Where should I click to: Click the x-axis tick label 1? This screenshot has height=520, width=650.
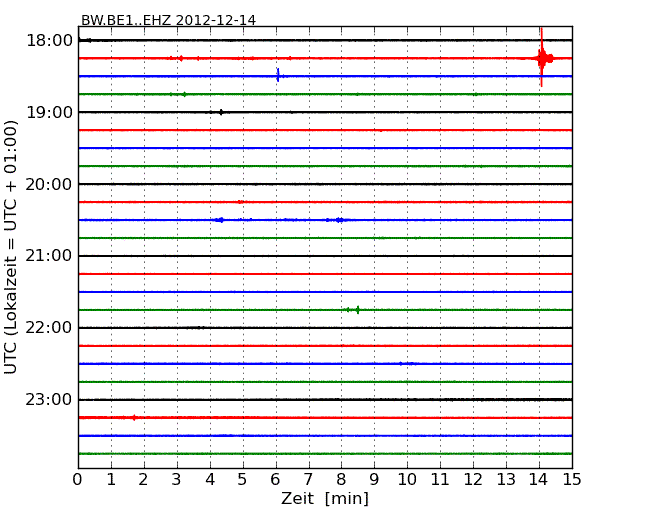[x=111, y=479]
